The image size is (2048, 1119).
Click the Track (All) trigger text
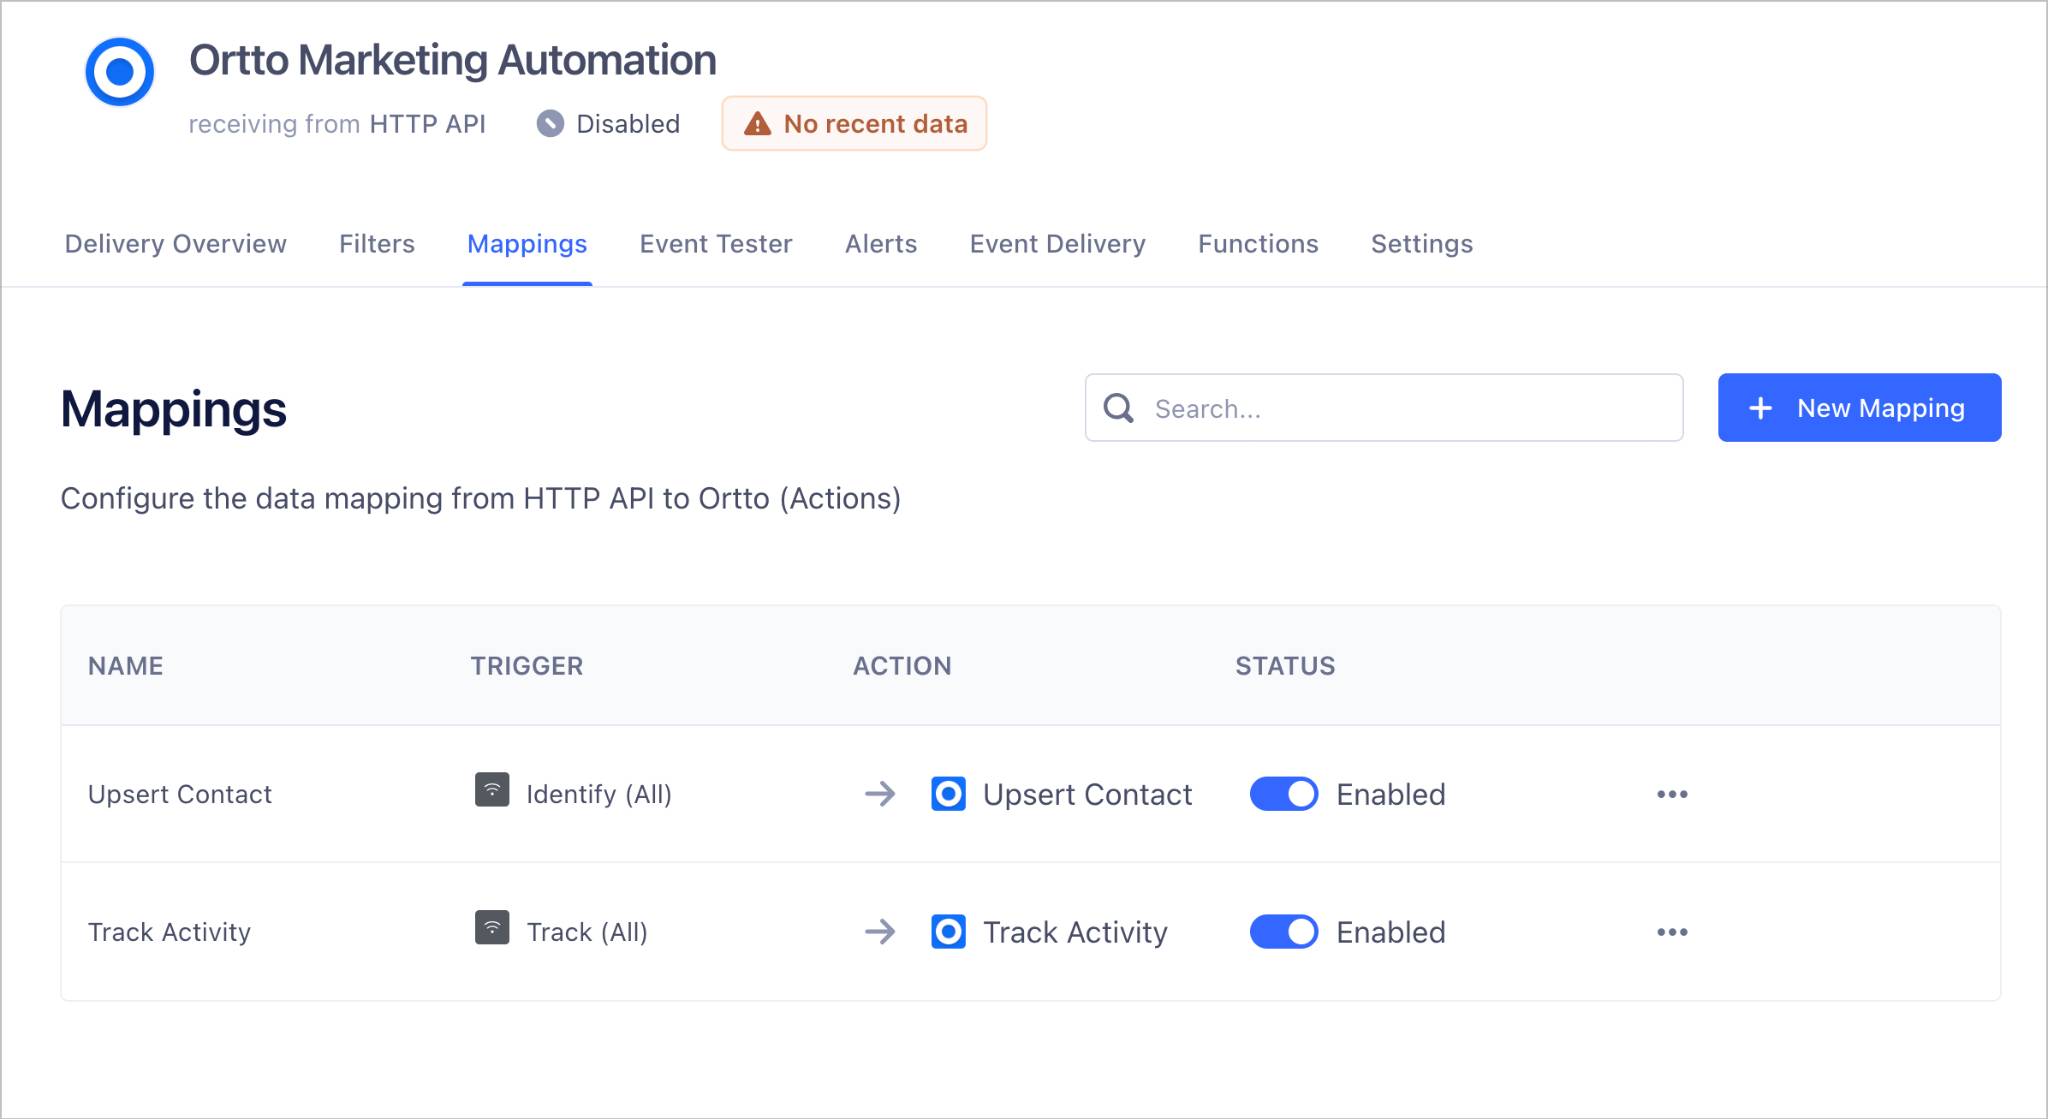point(587,932)
